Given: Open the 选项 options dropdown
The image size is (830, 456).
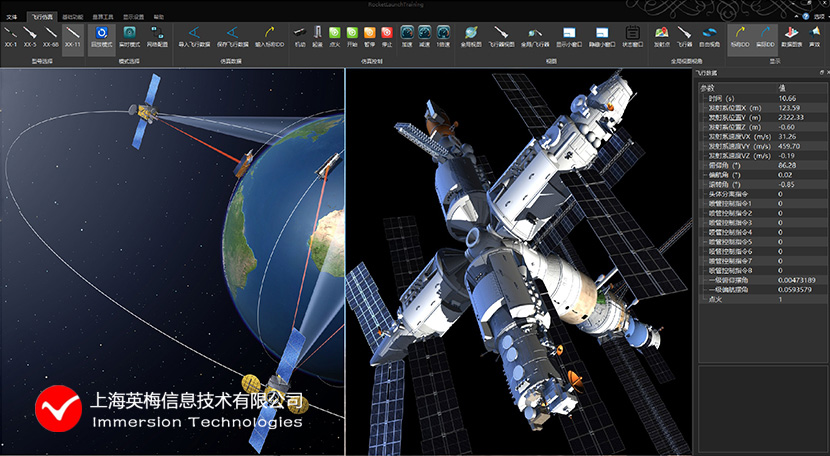Looking at the screenshot, I should coord(820,16).
